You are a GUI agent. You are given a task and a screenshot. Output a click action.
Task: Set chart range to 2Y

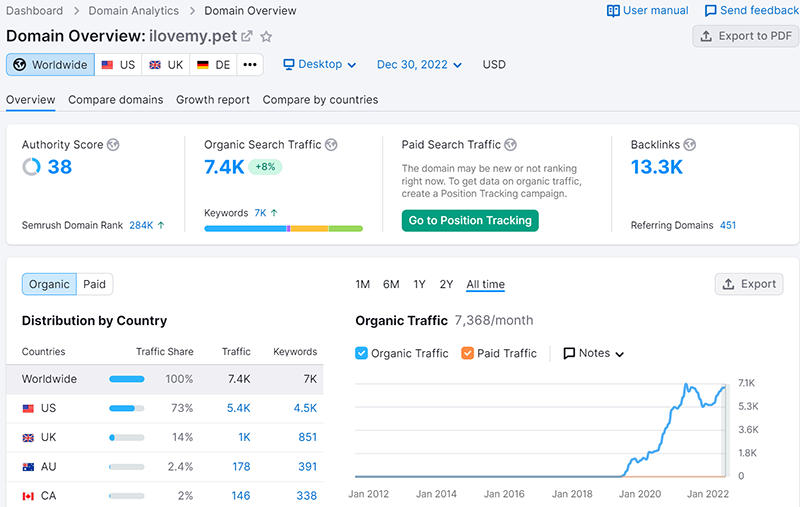click(446, 284)
